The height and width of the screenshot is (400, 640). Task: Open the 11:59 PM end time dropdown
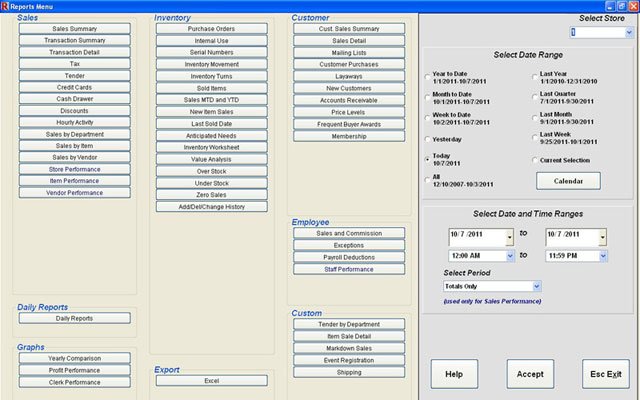coord(604,256)
